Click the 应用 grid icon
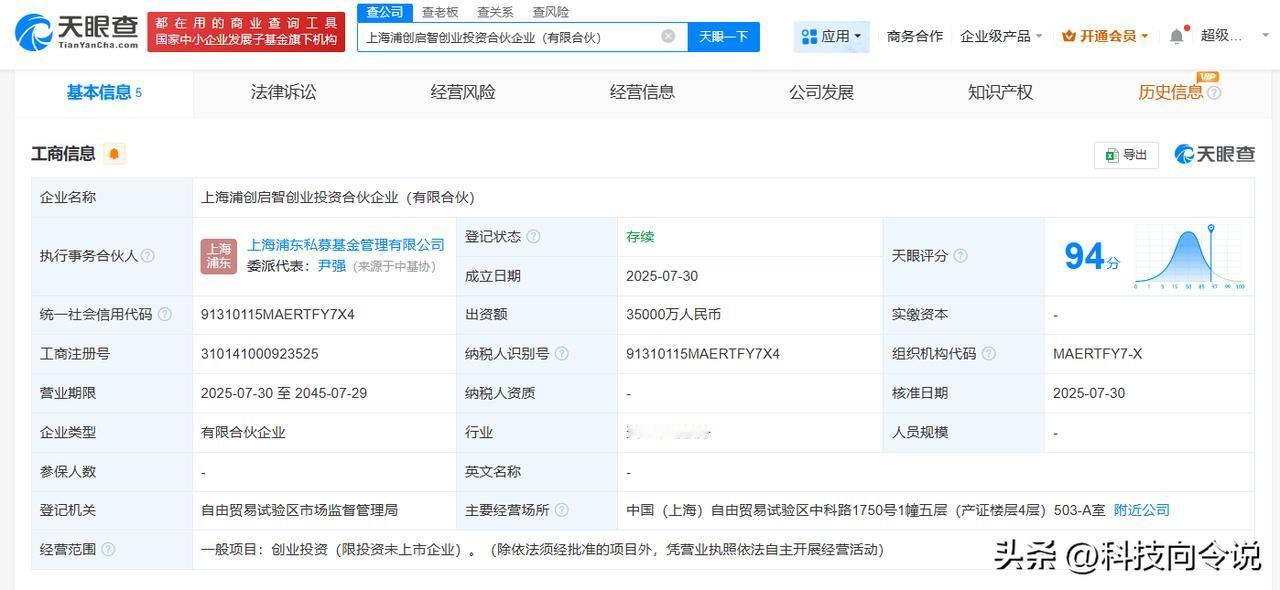The height and width of the screenshot is (590, 1280). coord(809,36)
